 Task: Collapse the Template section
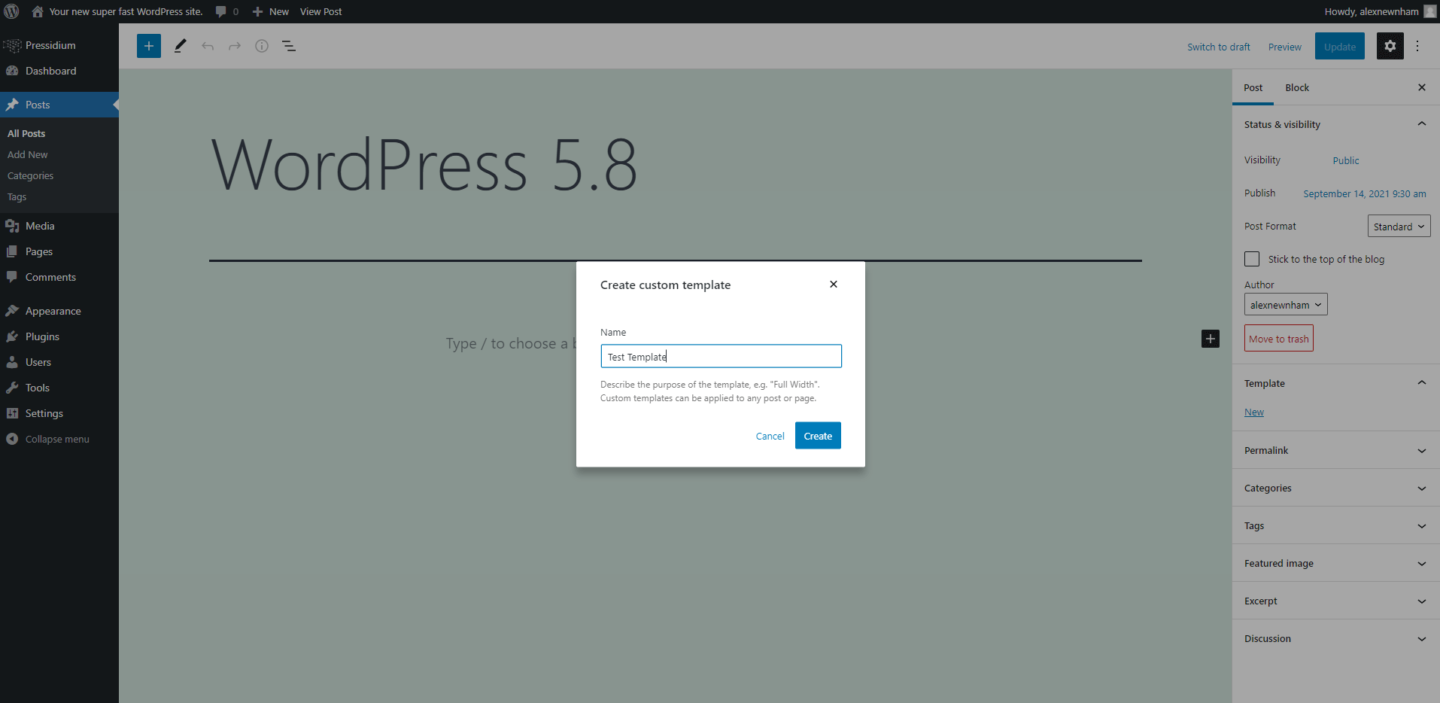click(x=1336, y=383)
